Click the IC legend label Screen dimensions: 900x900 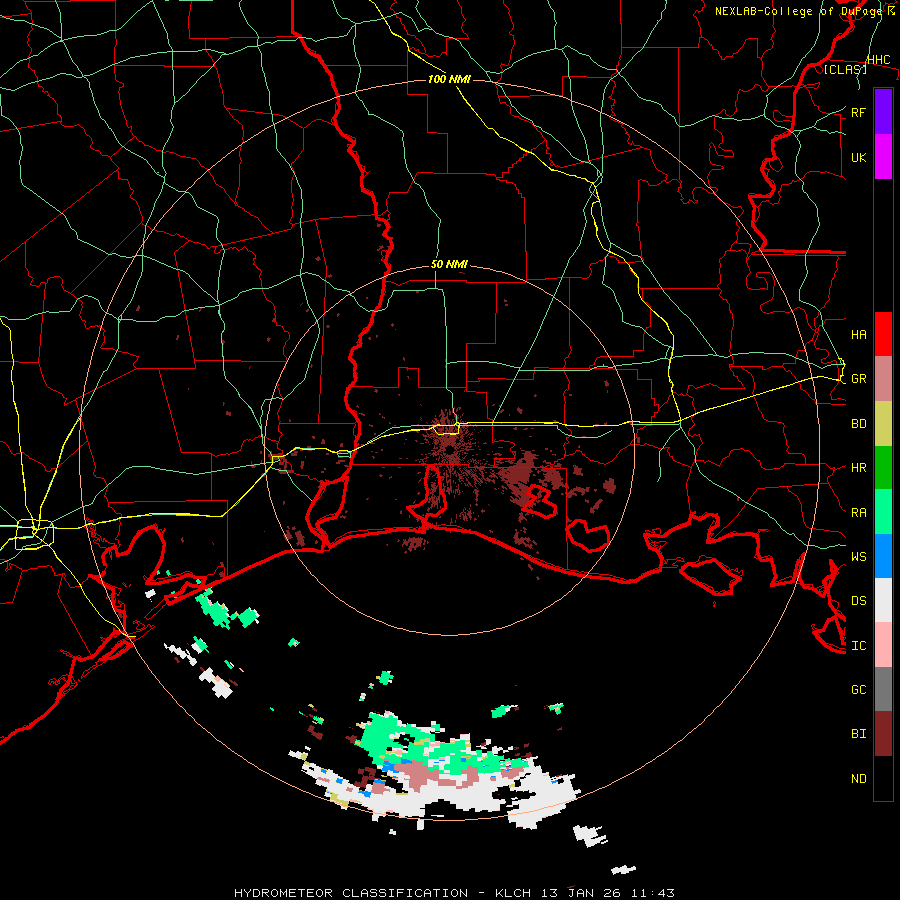tap(858, 646)
